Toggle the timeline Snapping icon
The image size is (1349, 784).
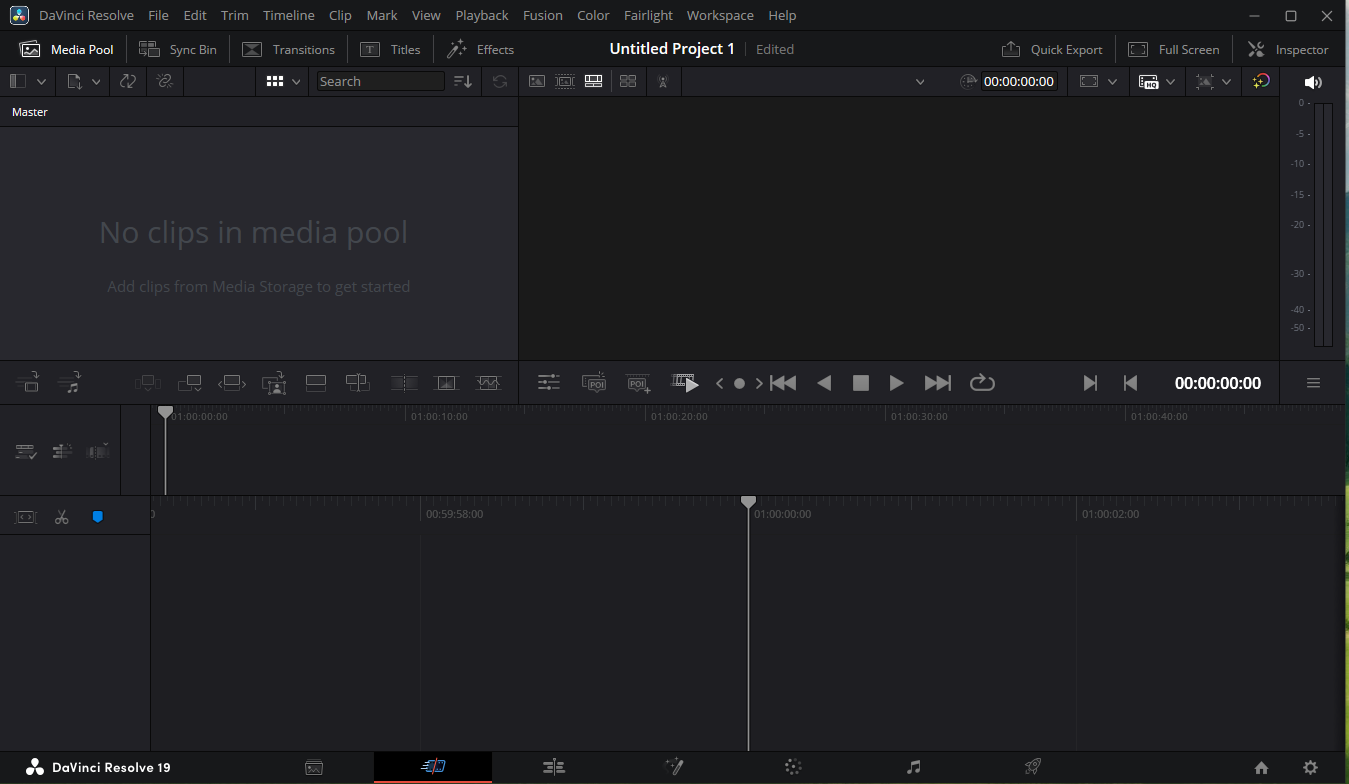[x=26, y=517]
